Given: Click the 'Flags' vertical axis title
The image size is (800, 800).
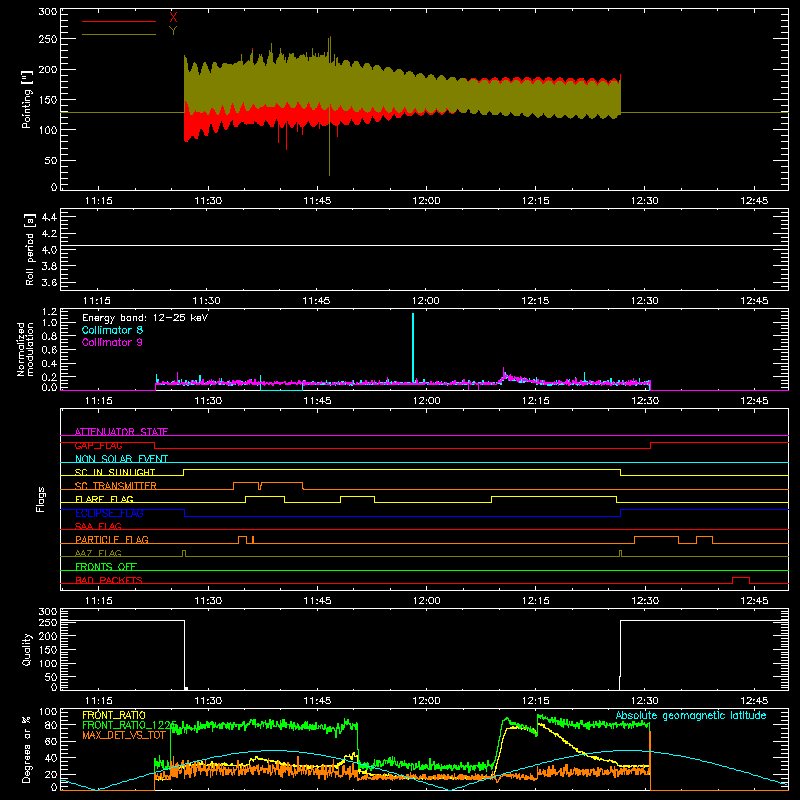Looking at the screenshot, I should pos(40,499).
